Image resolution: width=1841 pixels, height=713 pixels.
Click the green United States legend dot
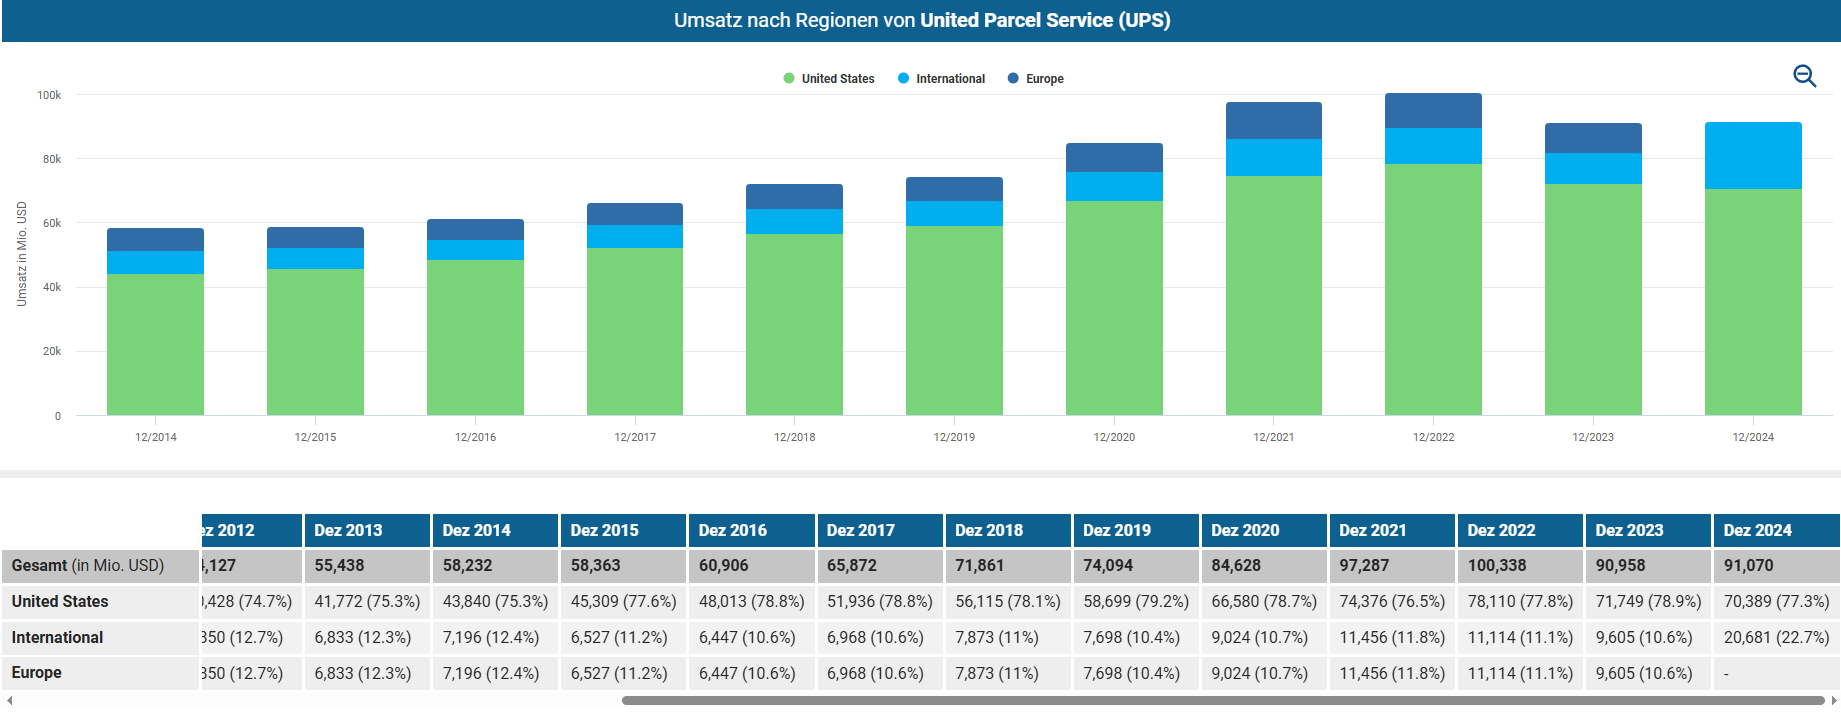[789, 79]
